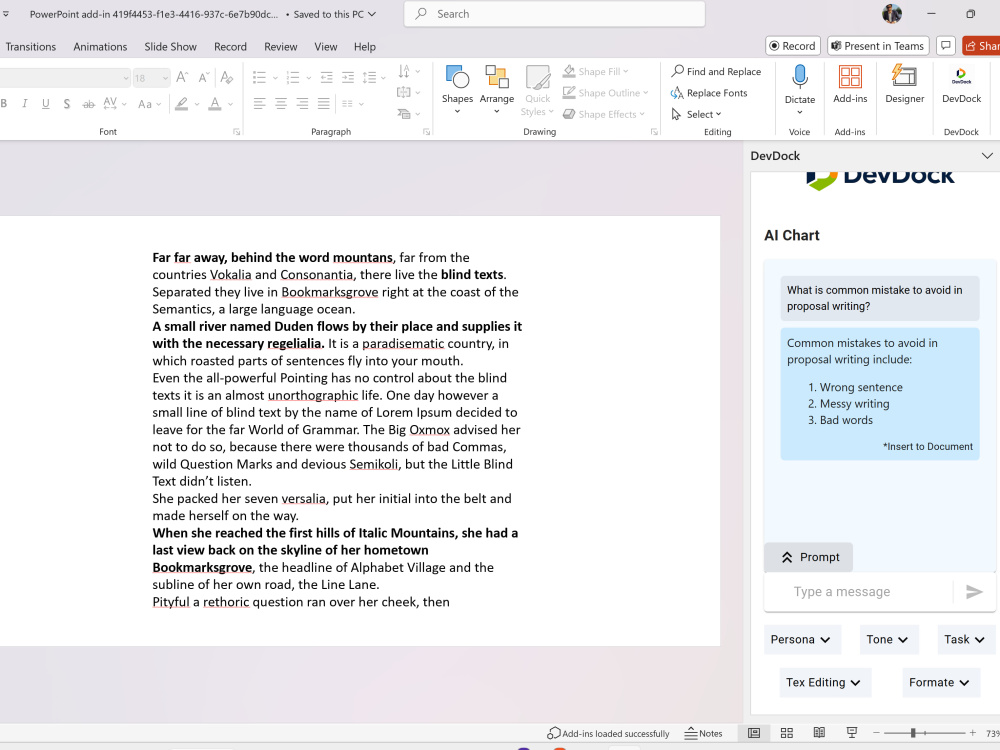Pick the font color

pos(215,104)
